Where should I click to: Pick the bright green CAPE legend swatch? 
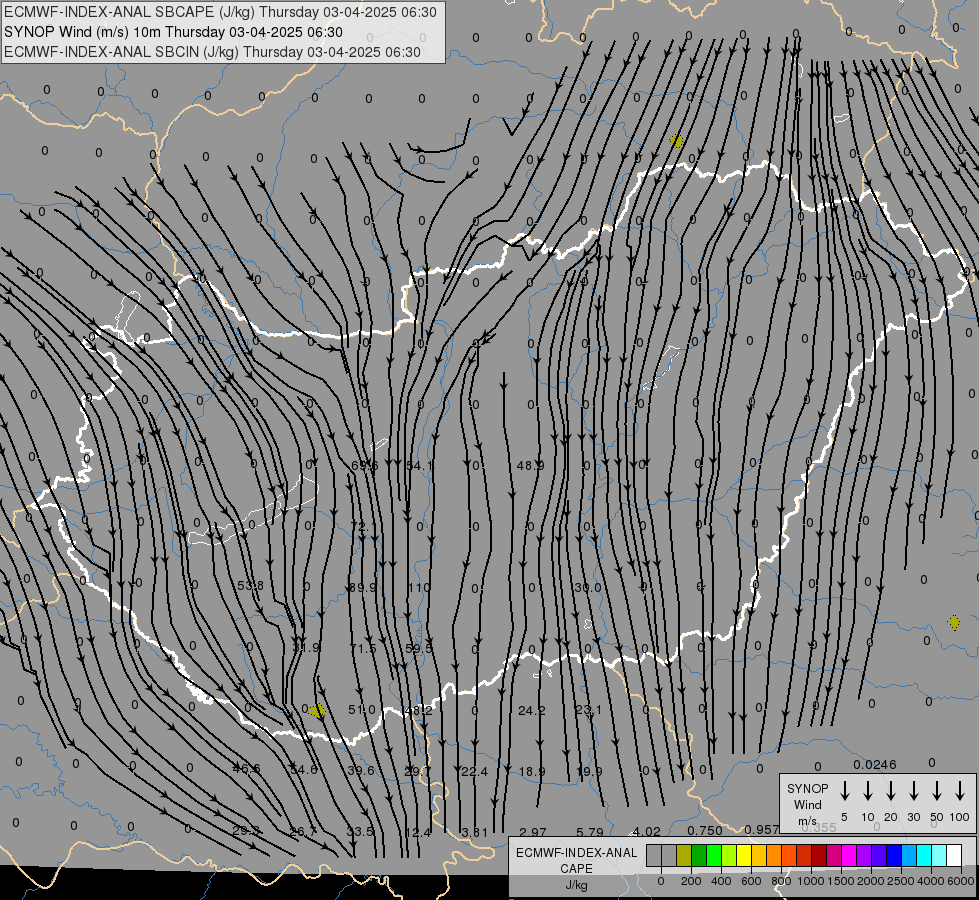click(714, 856)
